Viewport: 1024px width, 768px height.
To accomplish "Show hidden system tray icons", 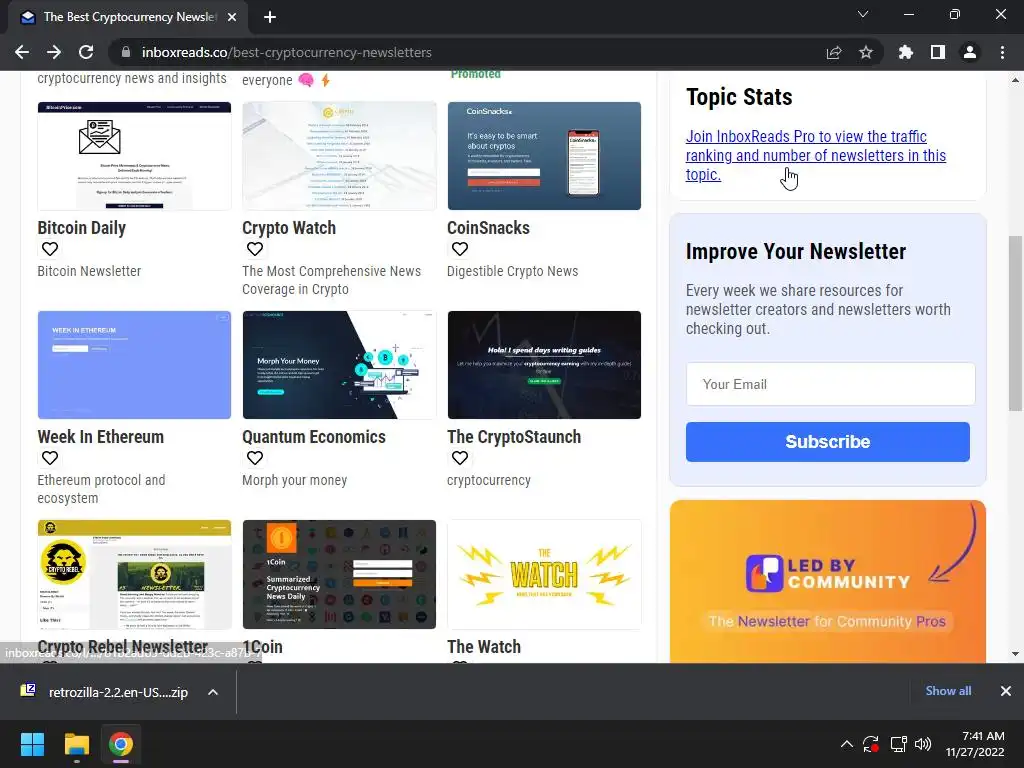I will (846, 744).
